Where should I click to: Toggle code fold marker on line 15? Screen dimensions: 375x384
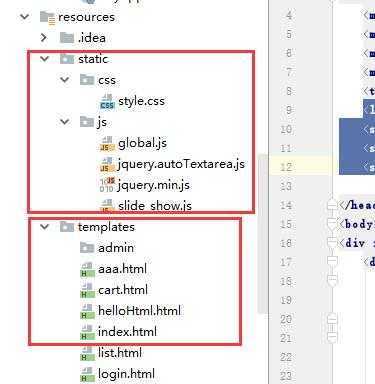click(332, 224)
